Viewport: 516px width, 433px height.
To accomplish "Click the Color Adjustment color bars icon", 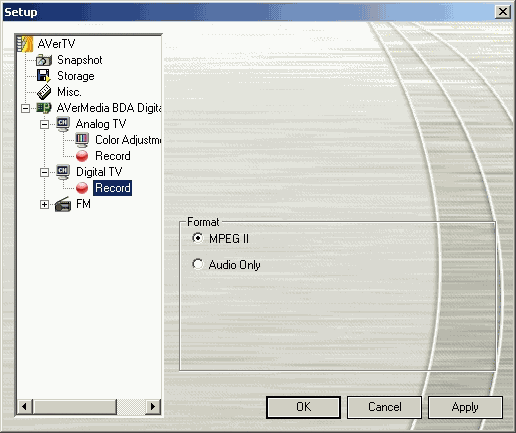I will (82, 140).
